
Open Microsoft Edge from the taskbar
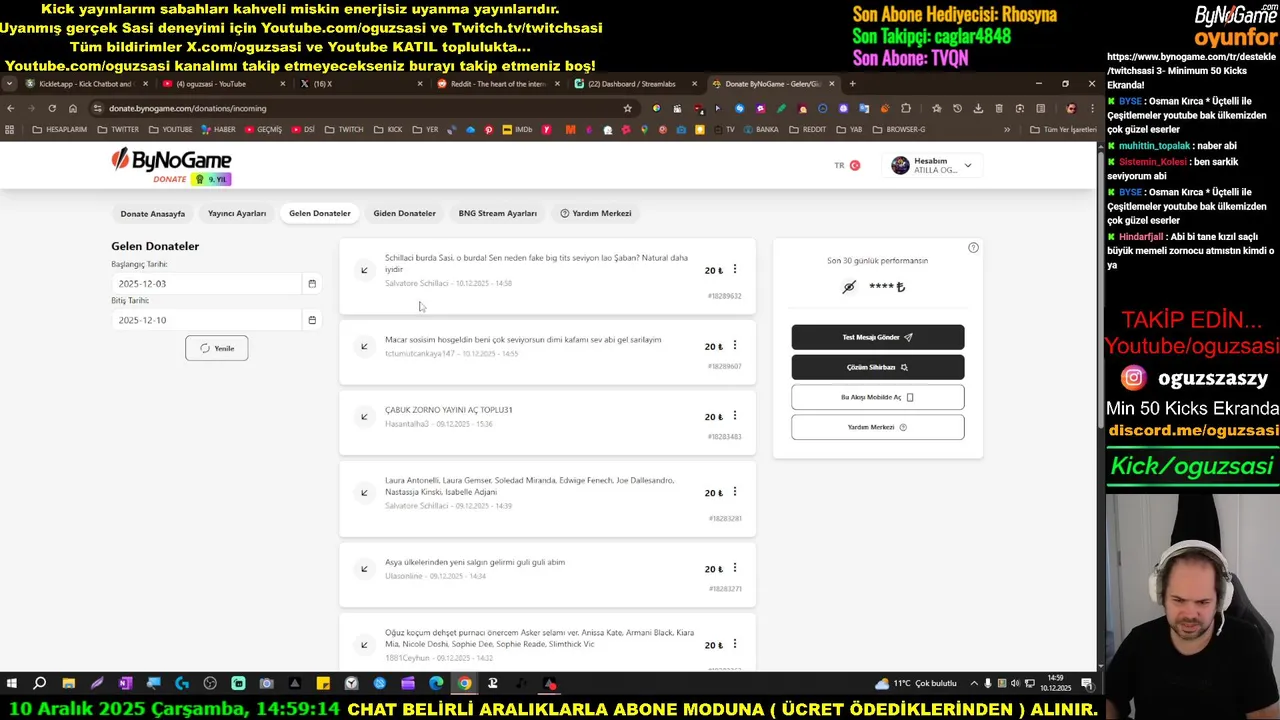point(436,684)
